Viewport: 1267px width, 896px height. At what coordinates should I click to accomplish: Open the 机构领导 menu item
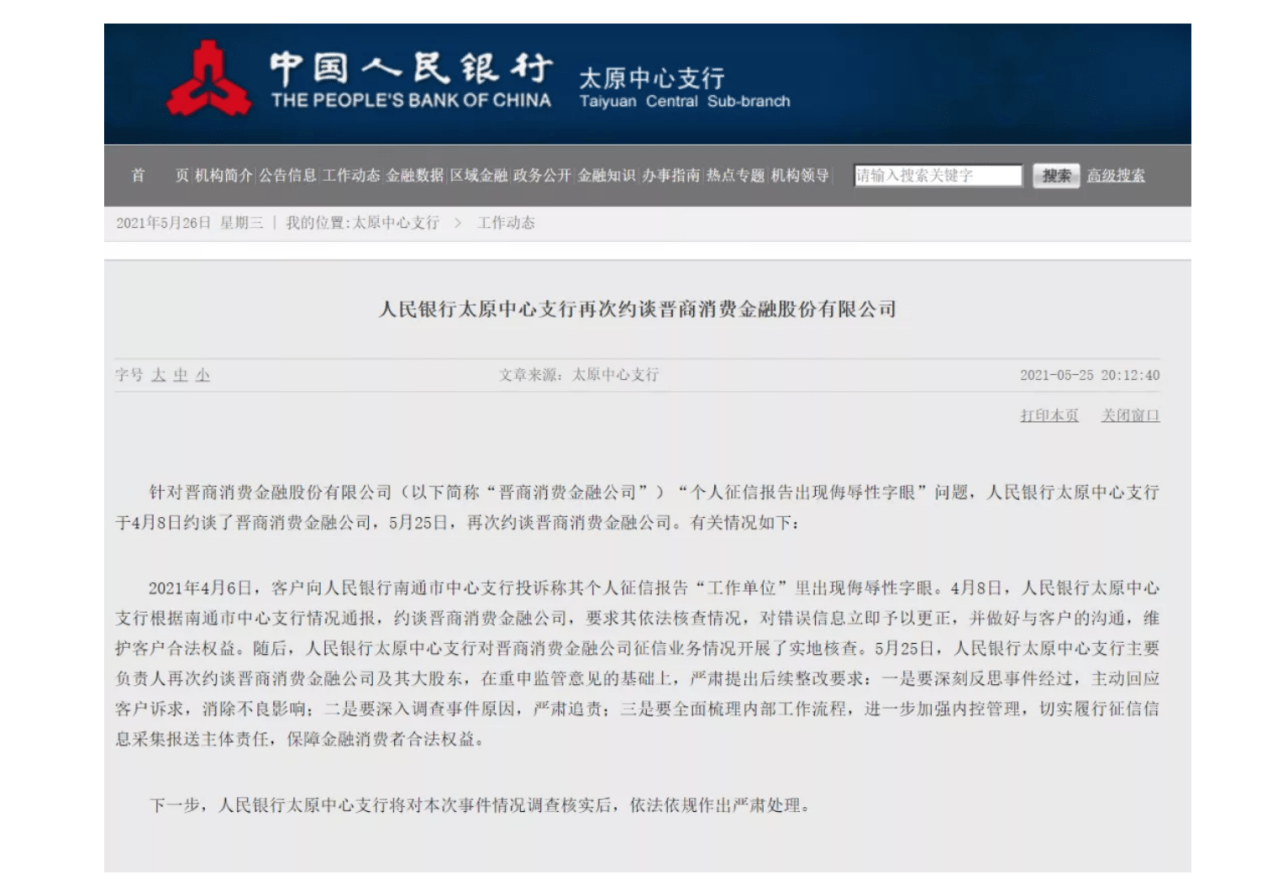800,176
